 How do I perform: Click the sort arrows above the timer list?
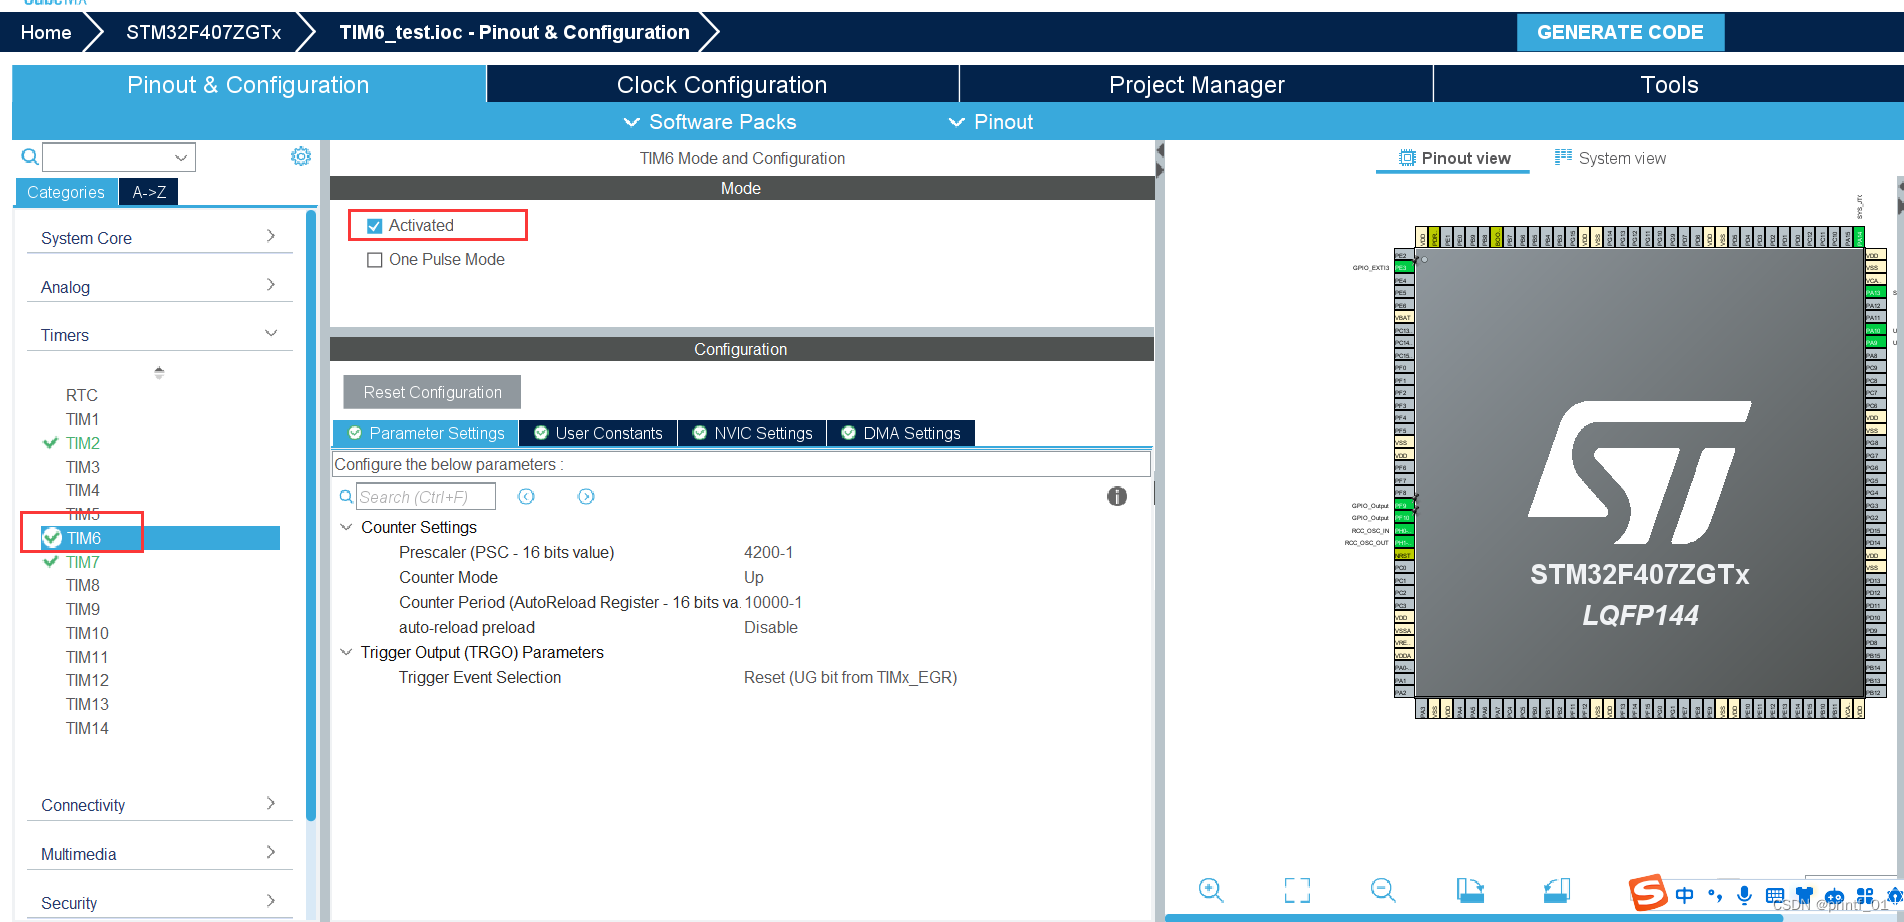159,372
